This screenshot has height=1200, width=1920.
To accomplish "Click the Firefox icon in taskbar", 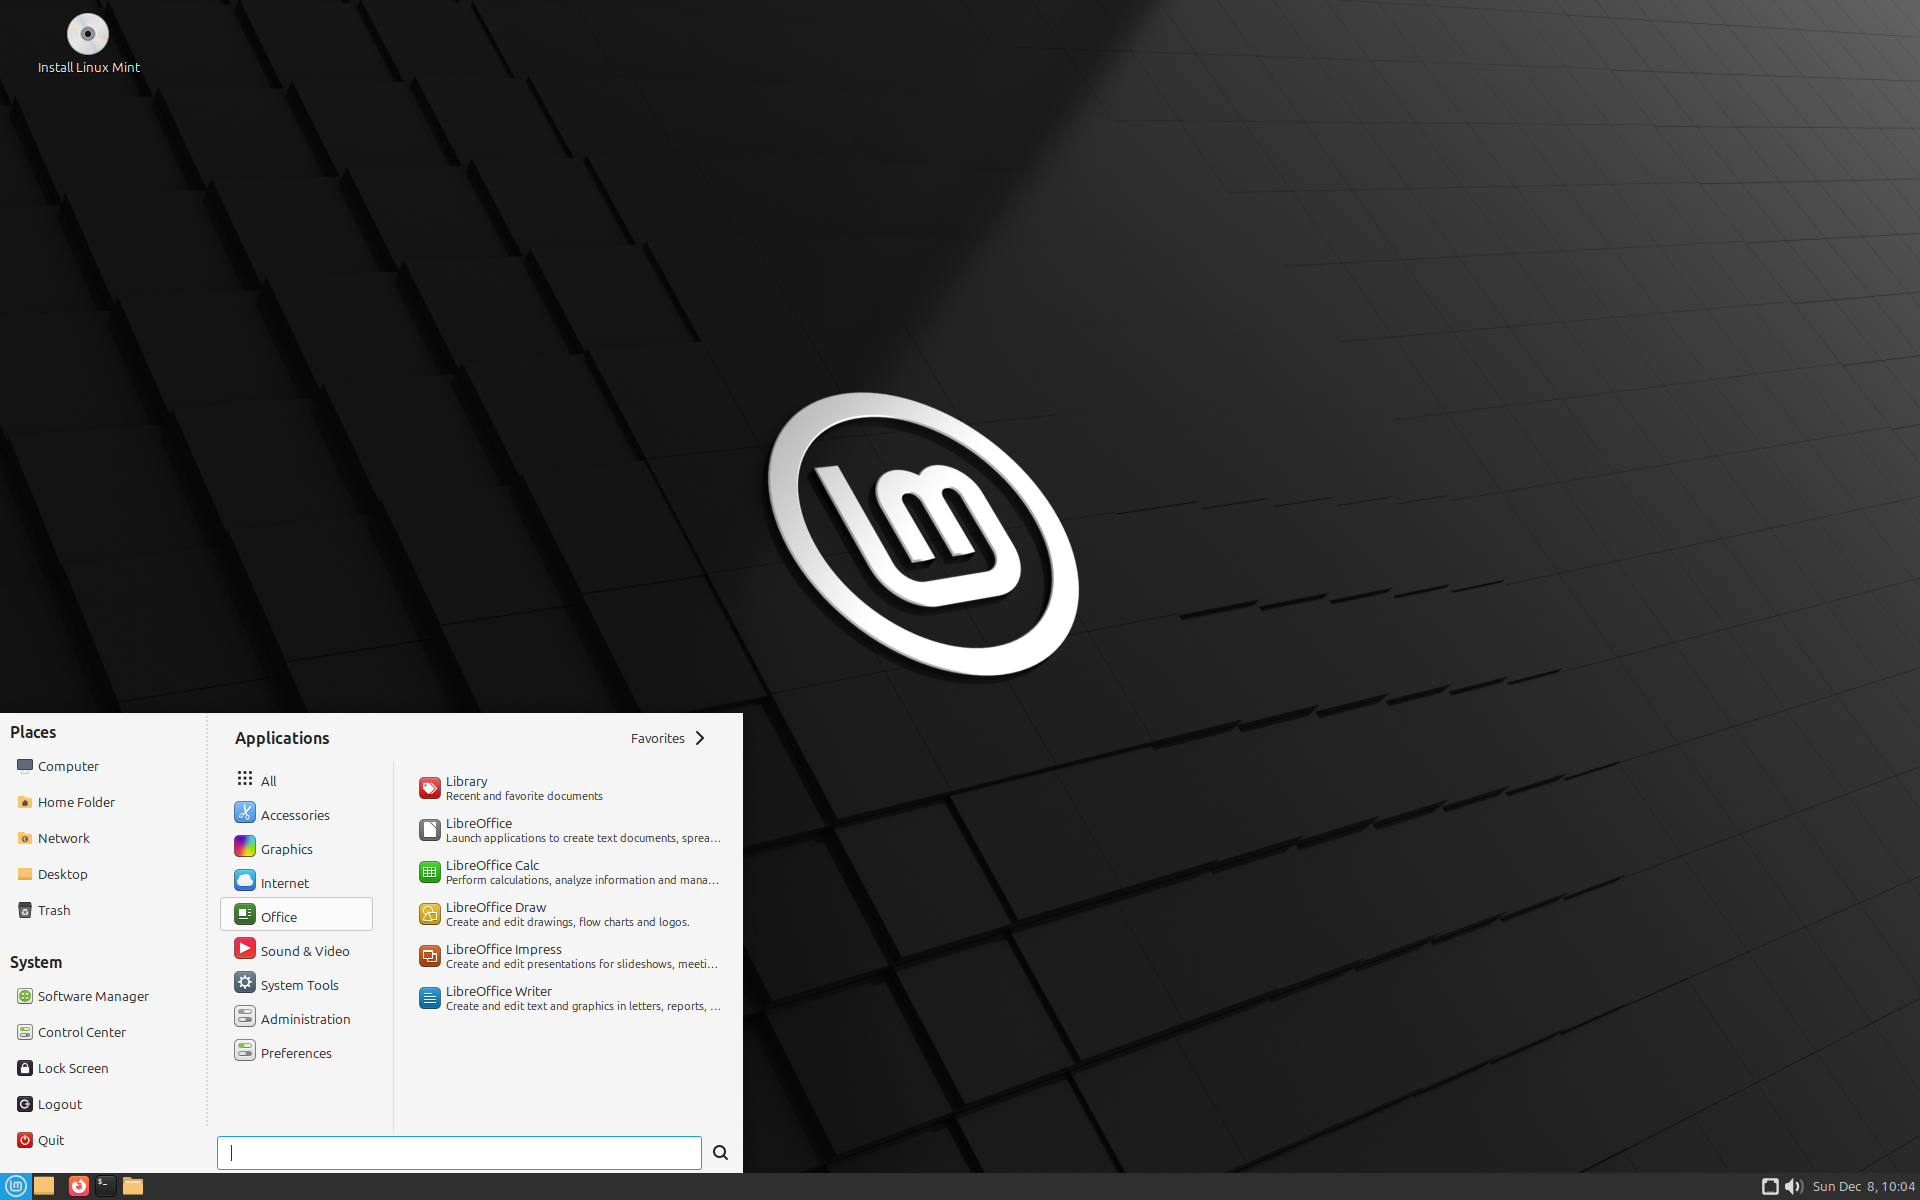I will 78,1186.
